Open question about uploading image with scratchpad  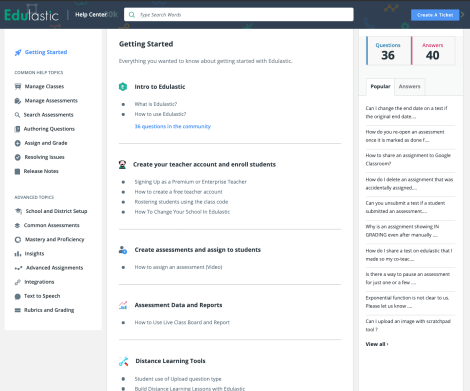pos(408,325)
